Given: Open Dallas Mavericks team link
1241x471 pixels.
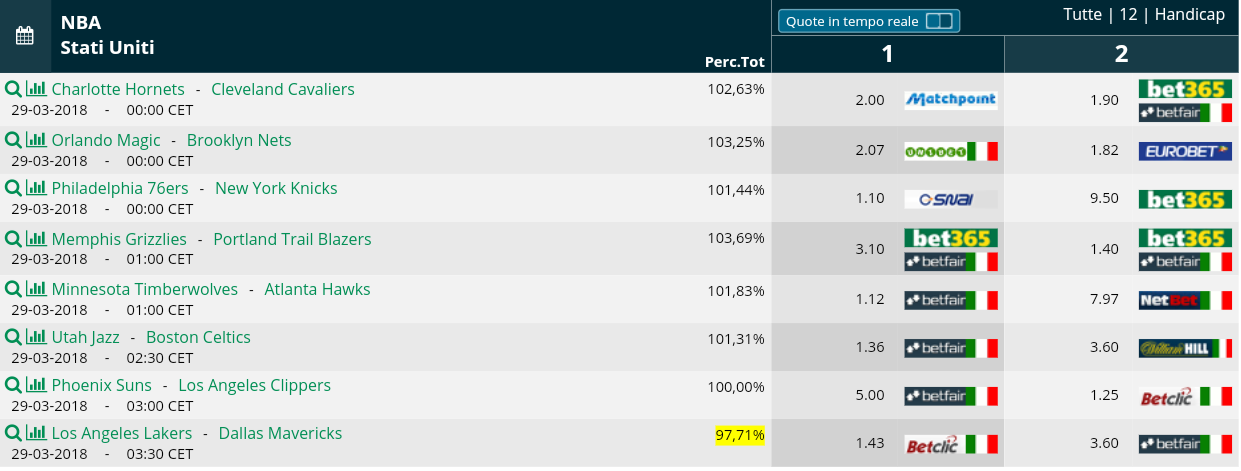Looking at the screenshot, I should coord(280,433).
